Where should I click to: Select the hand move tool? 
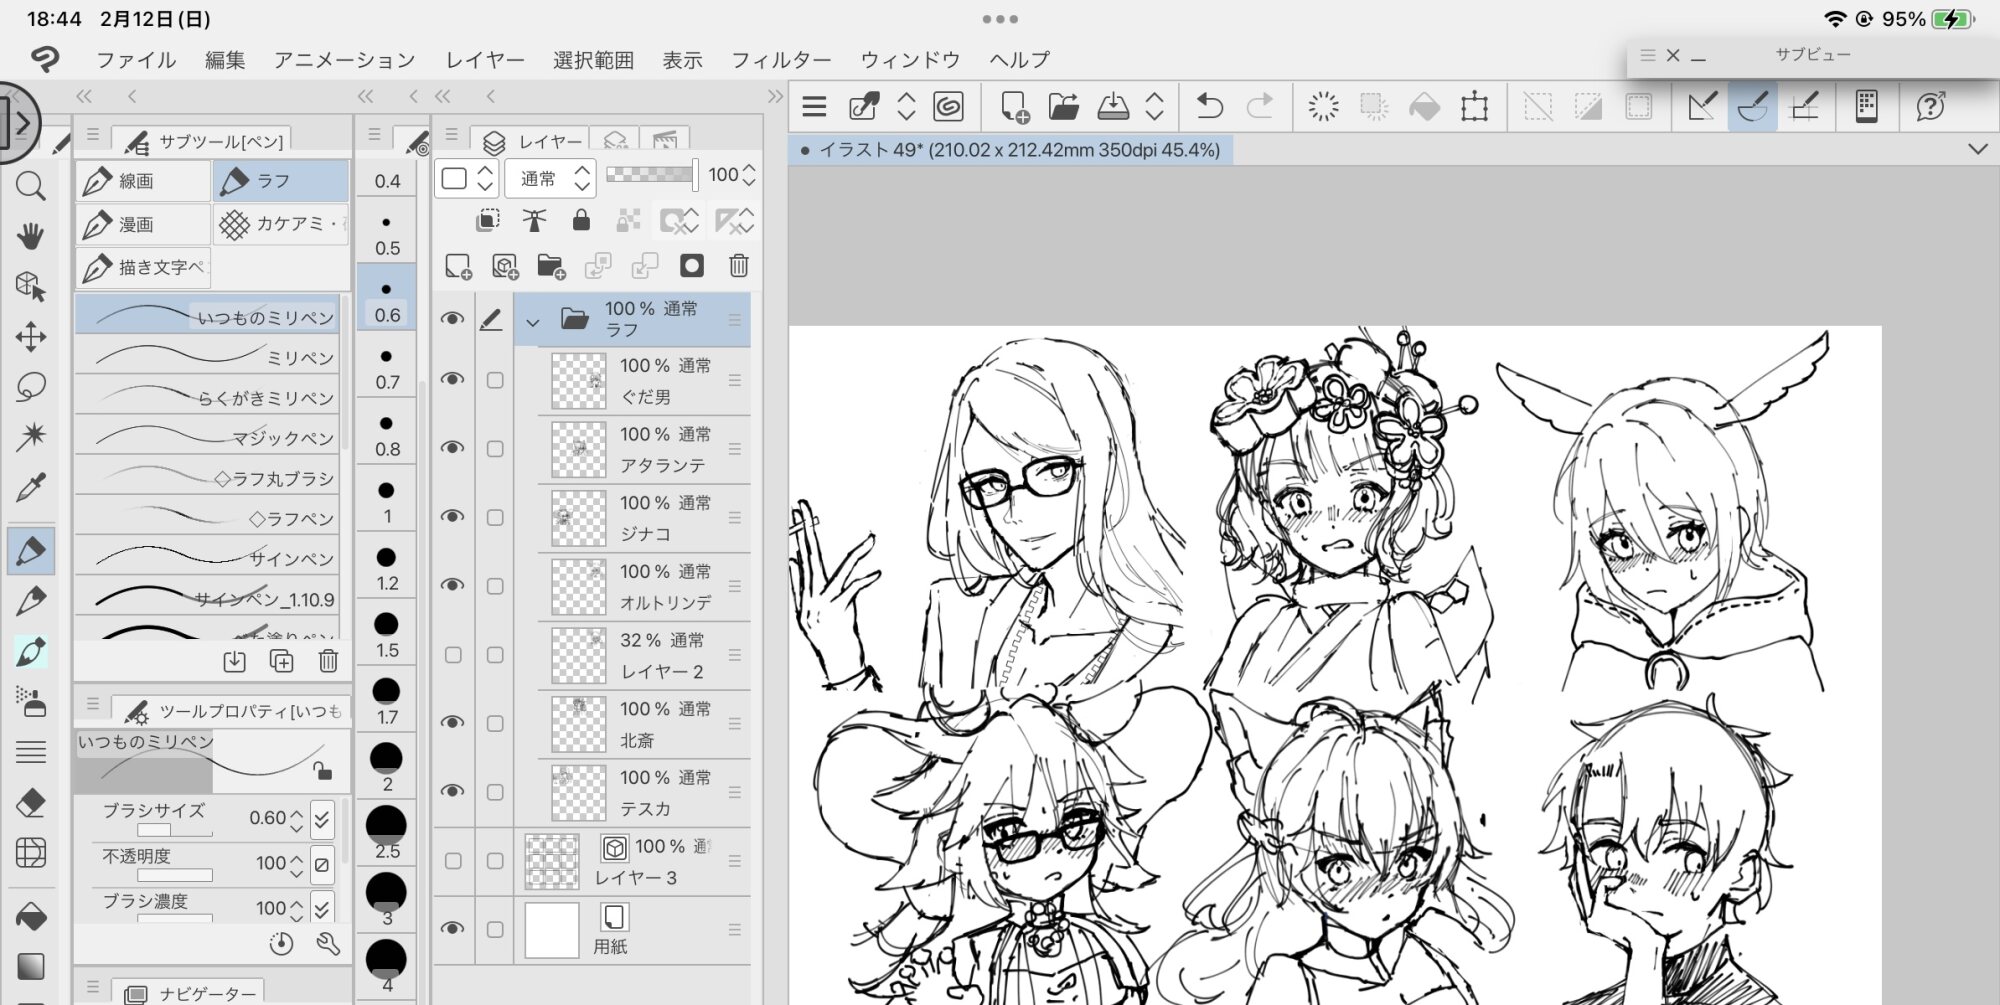pos(30,237)
